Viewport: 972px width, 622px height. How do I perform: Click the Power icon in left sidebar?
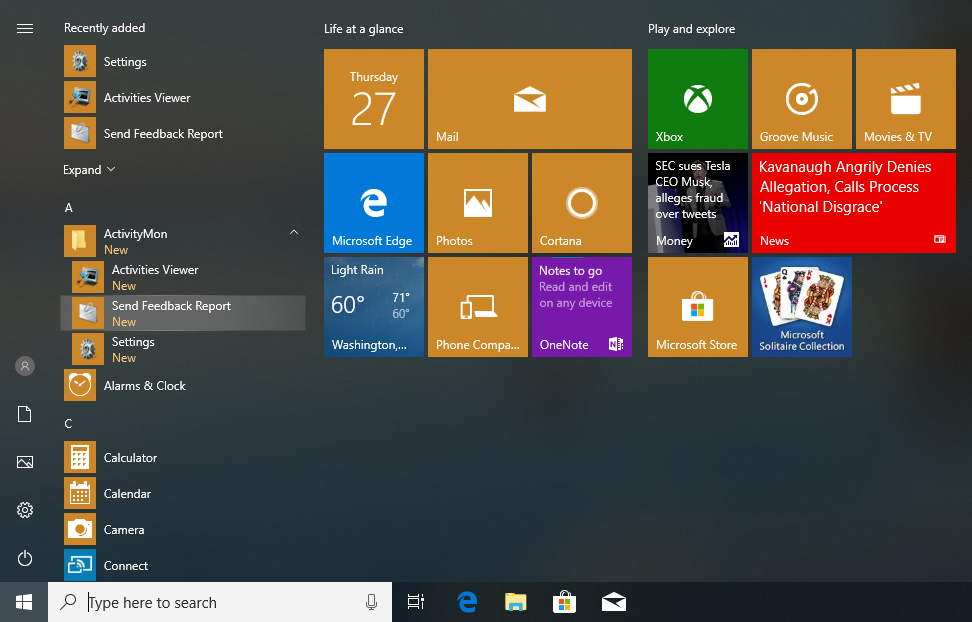25,558
